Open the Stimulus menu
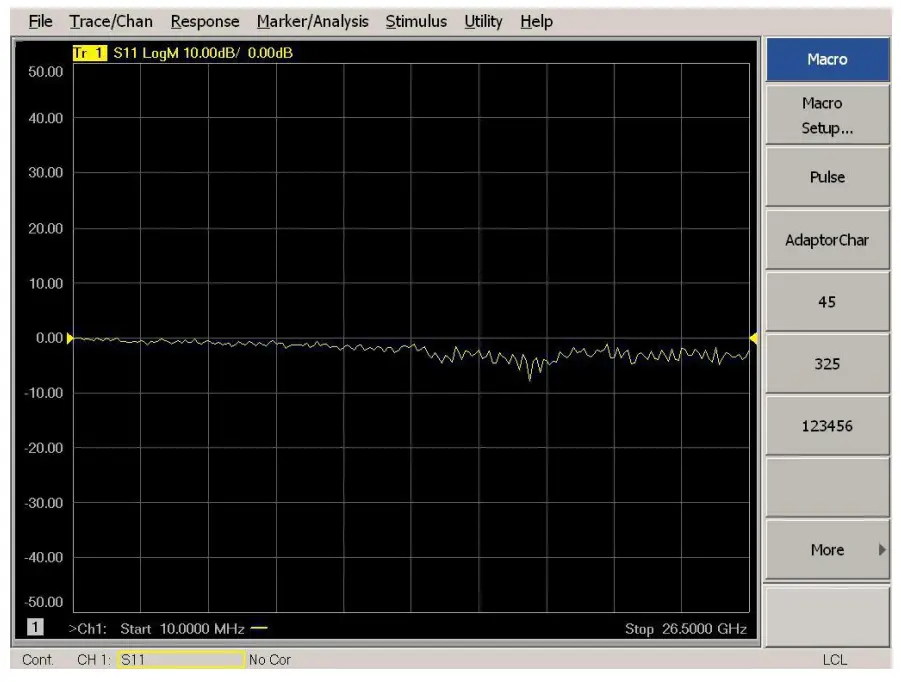The width and height of the screenshot is (901, 682). (416, 21)
